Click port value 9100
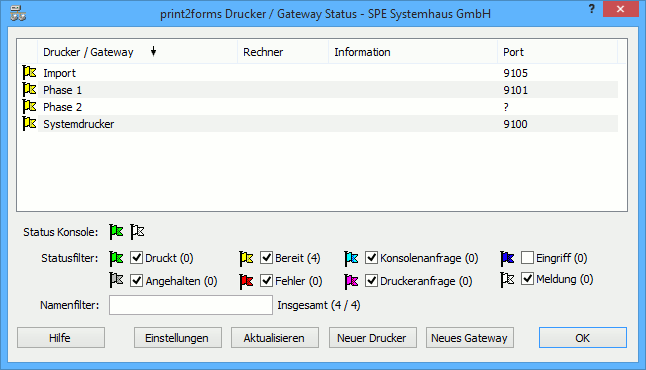This screenshot has height=370, width=646. (515, 124)
